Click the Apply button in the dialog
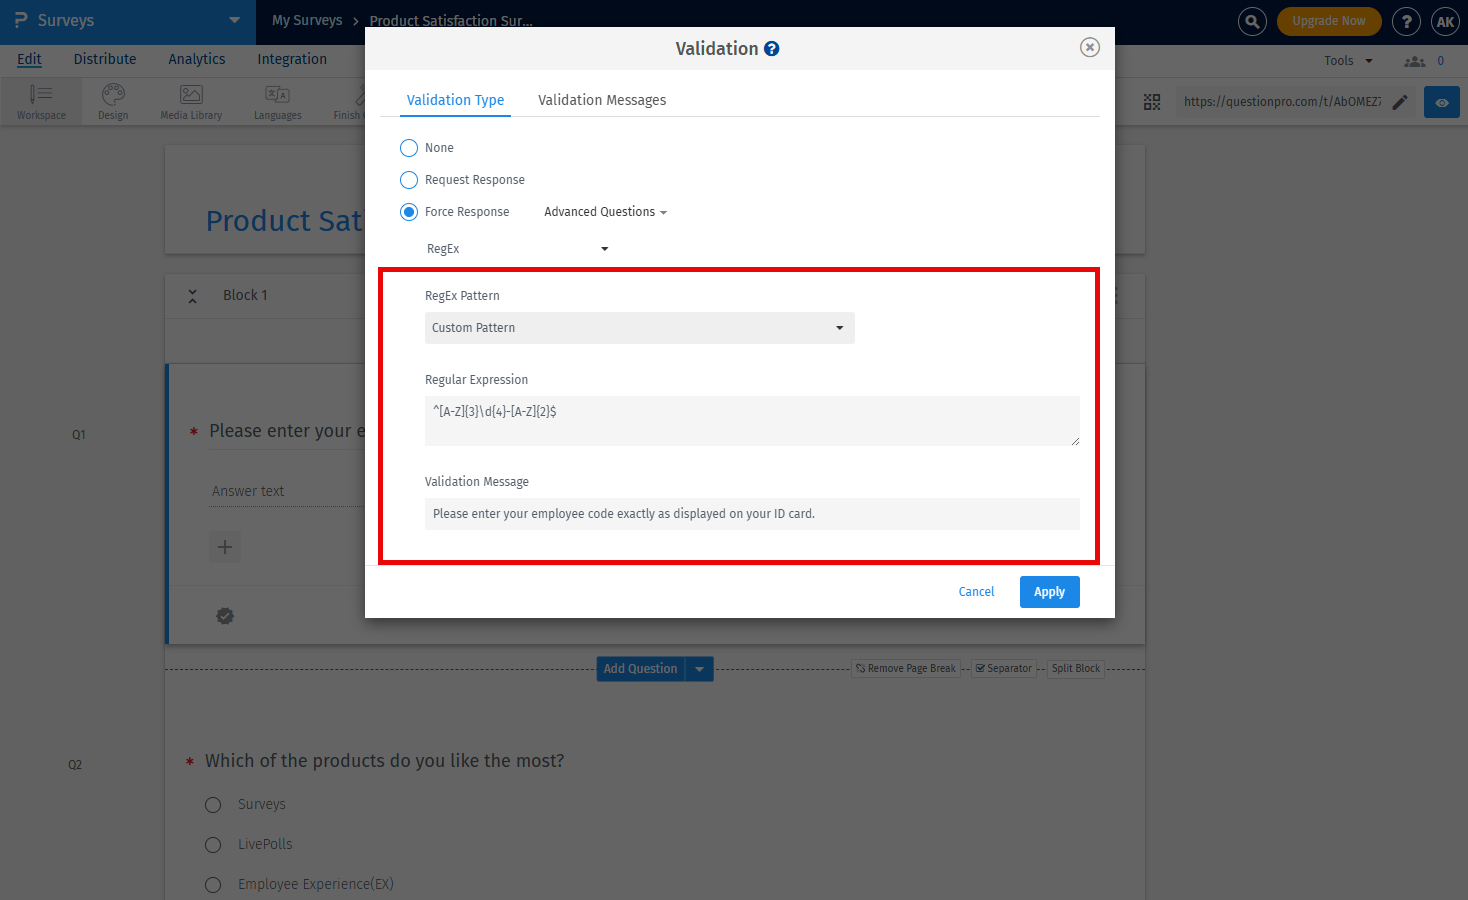This screenshot has width=1468, height=900. (1049, 591)
